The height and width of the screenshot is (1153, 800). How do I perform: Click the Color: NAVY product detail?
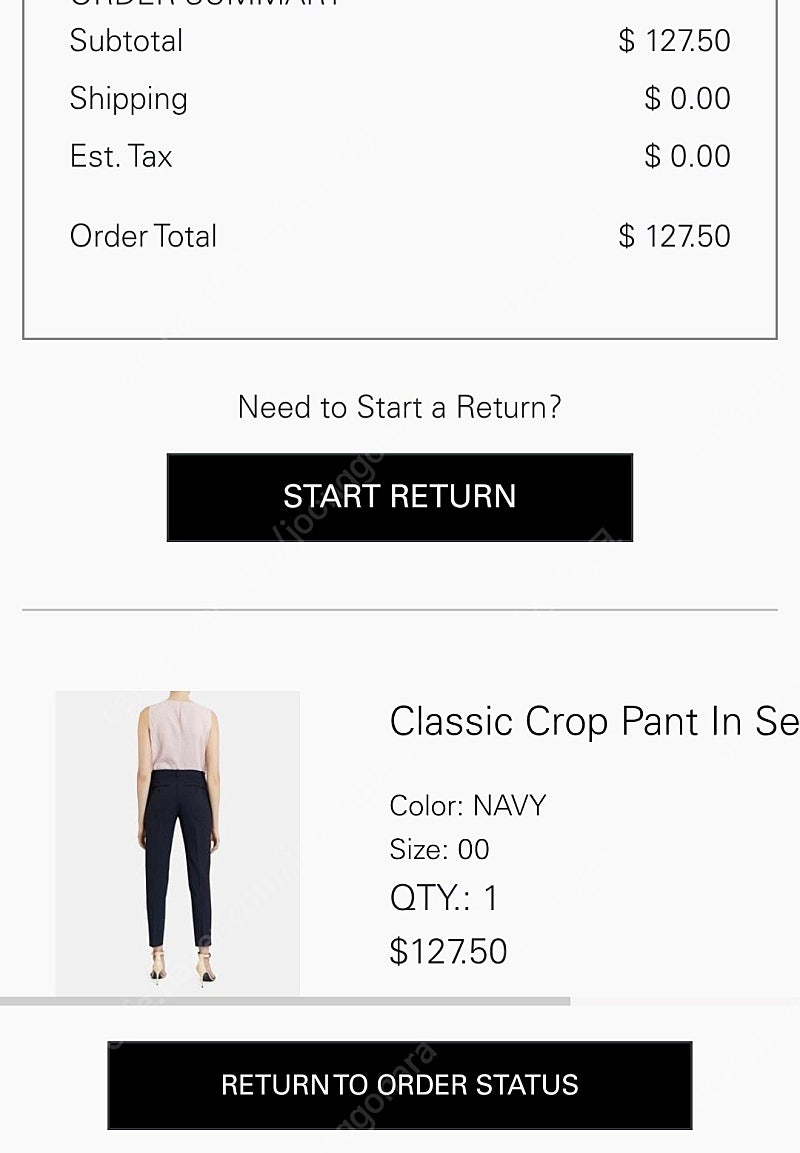pyautogui.click(x=467, y=805)
